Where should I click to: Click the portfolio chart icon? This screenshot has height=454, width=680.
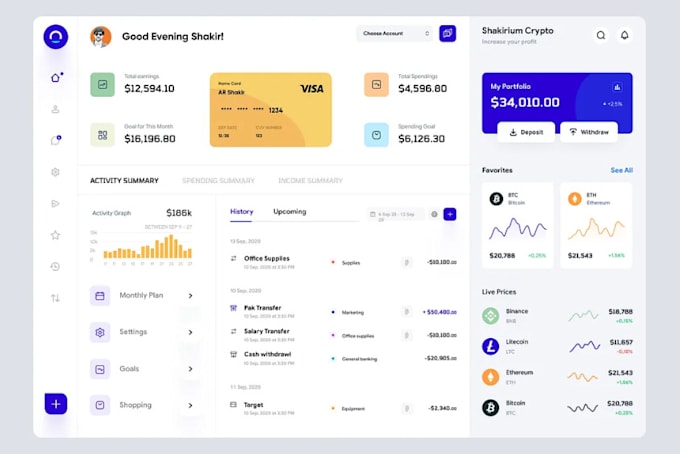(617, 87)
